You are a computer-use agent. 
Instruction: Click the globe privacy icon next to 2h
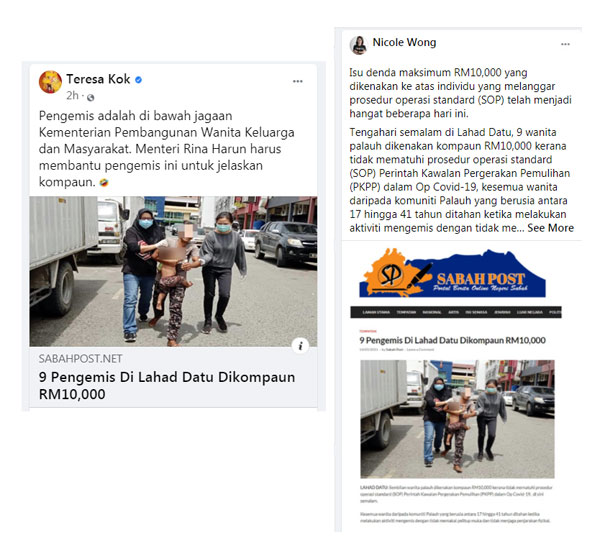(x=90, y=98)
